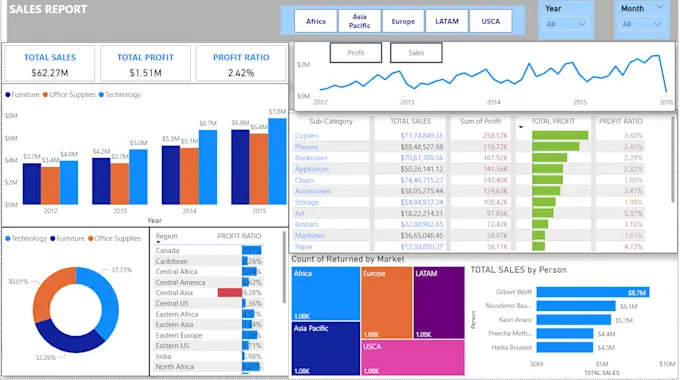
Task: Click the TOTAL SALES card
Action: pos(49,64)
